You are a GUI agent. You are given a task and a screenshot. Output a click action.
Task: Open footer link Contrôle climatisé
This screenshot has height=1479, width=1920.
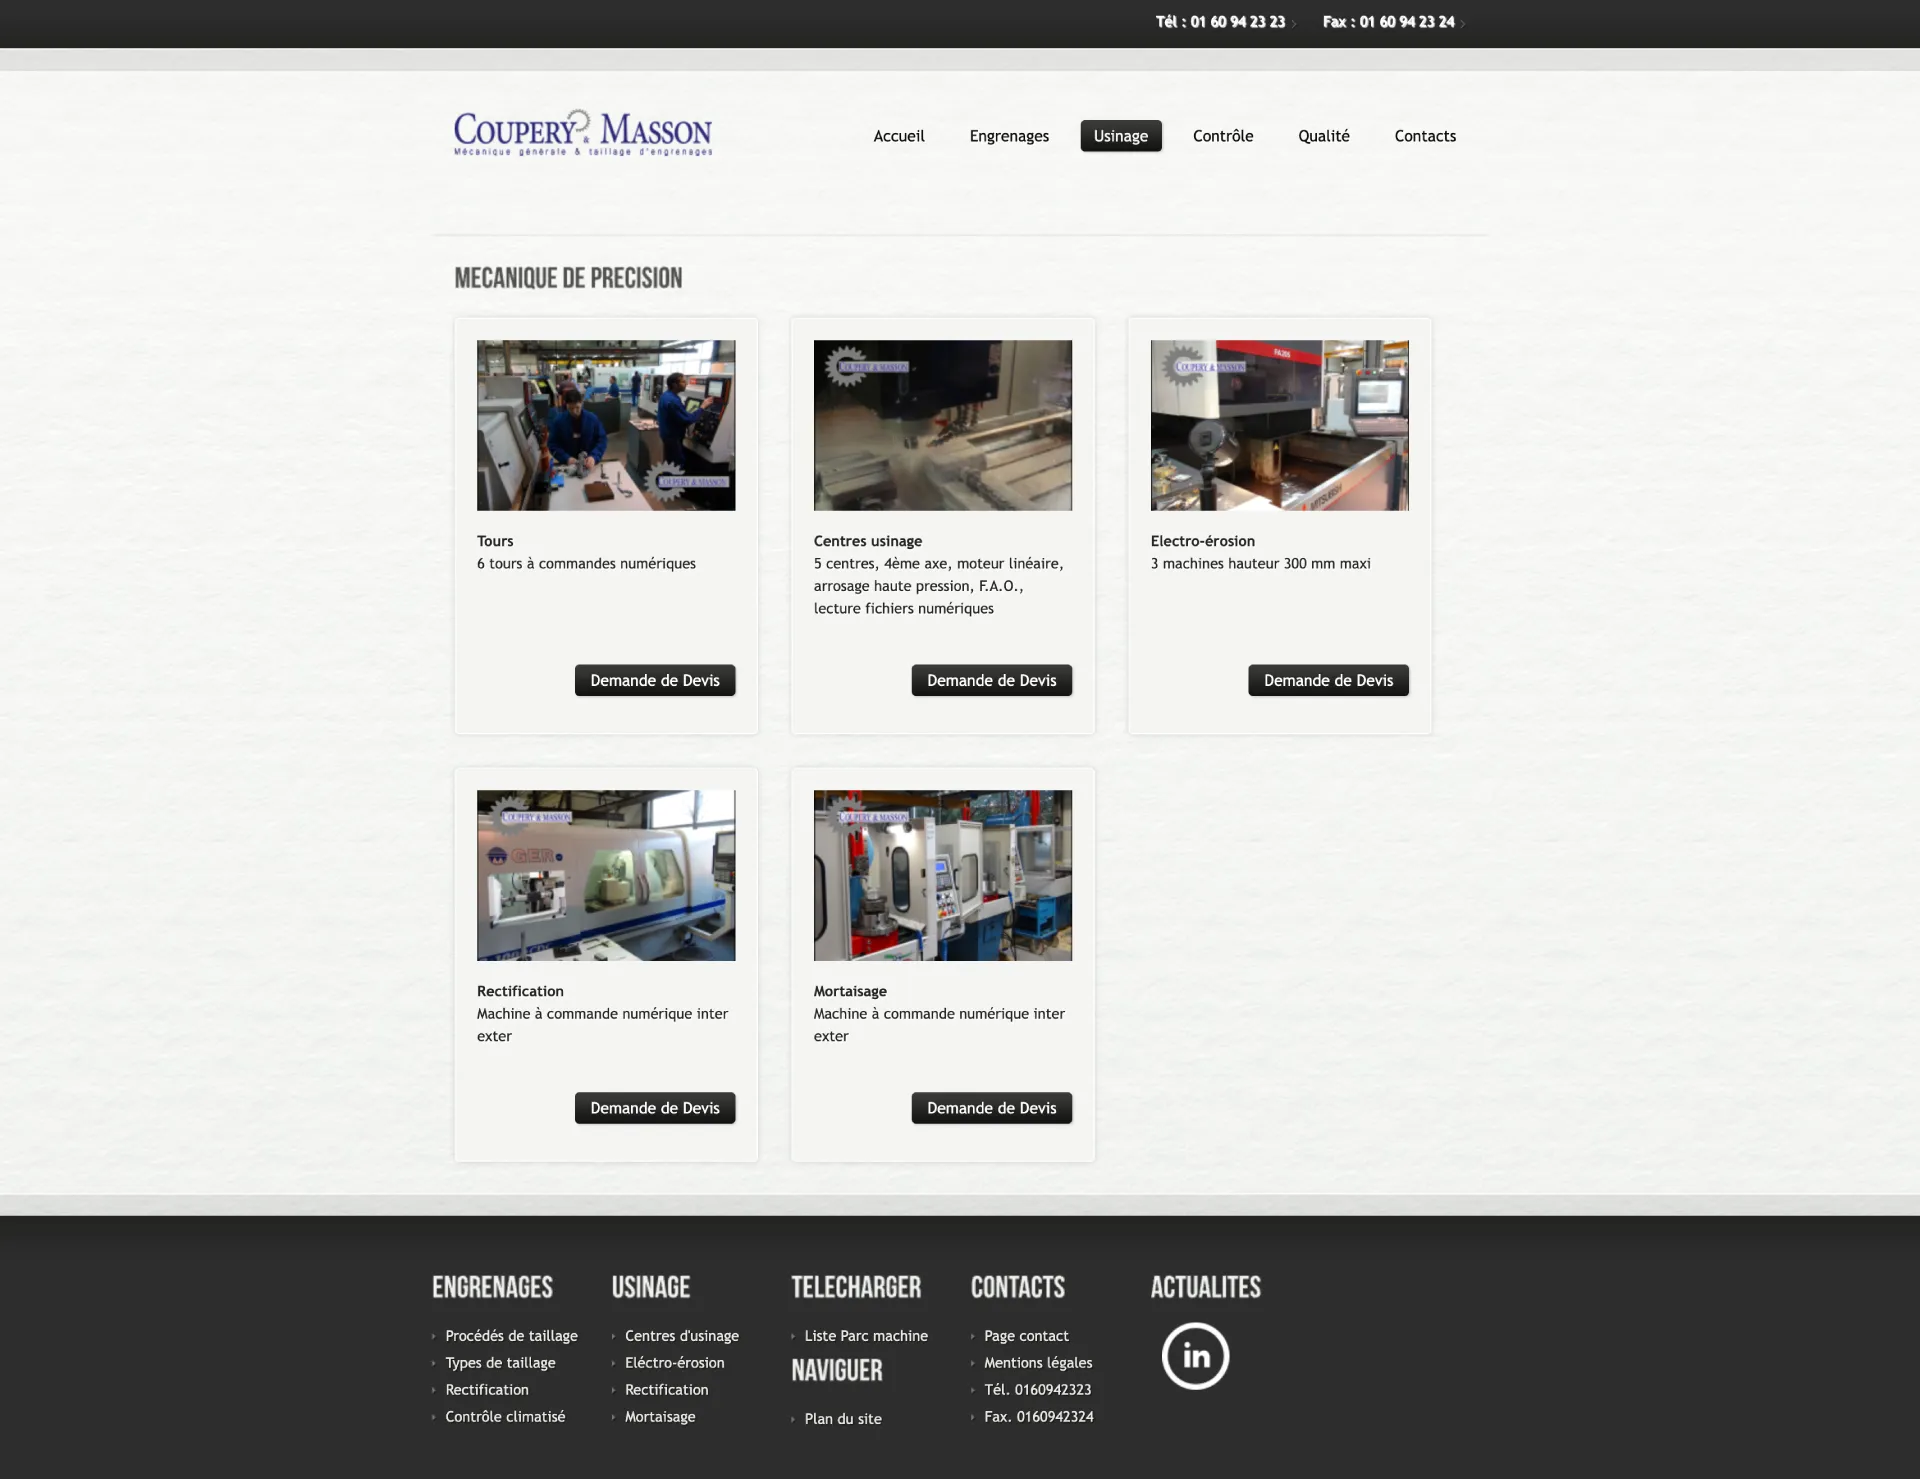[x=505, y=1417]
